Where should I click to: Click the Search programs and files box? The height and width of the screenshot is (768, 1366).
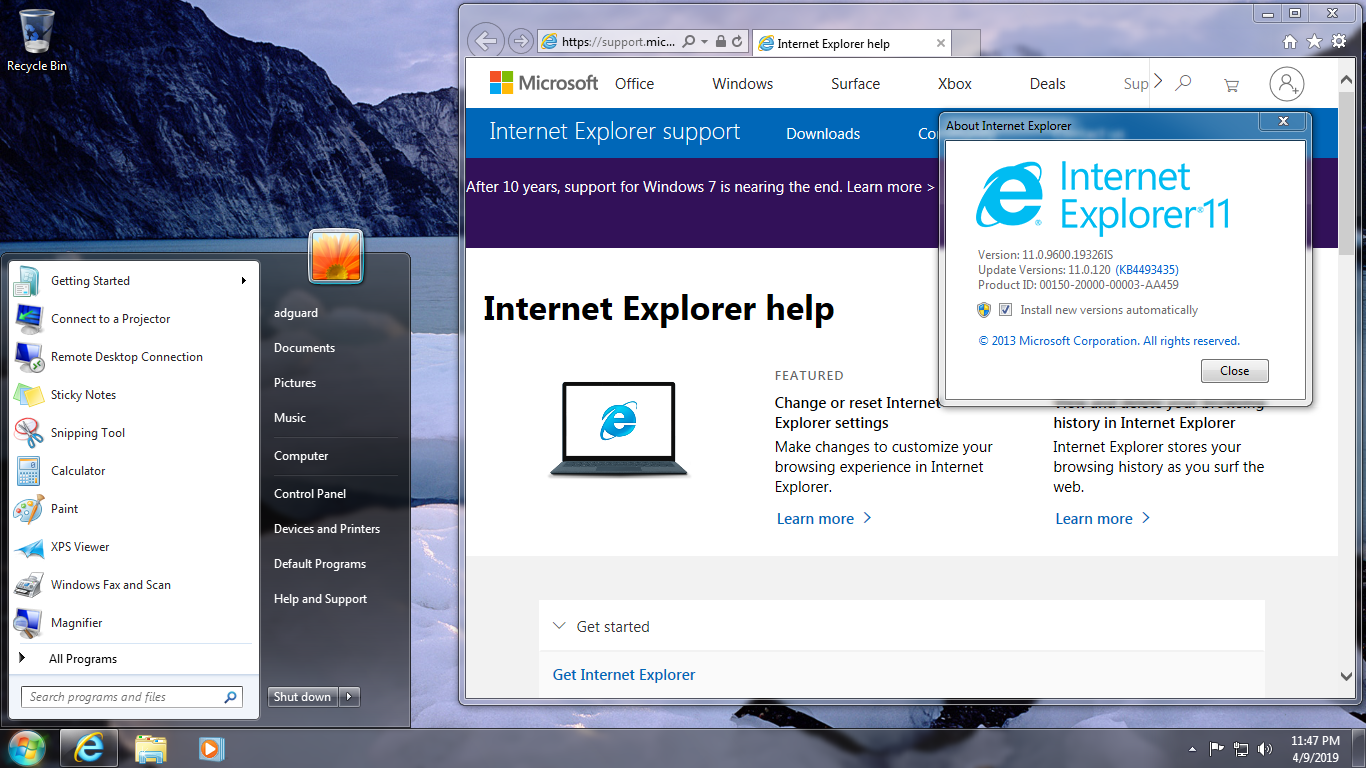click(x=132, y=697)
